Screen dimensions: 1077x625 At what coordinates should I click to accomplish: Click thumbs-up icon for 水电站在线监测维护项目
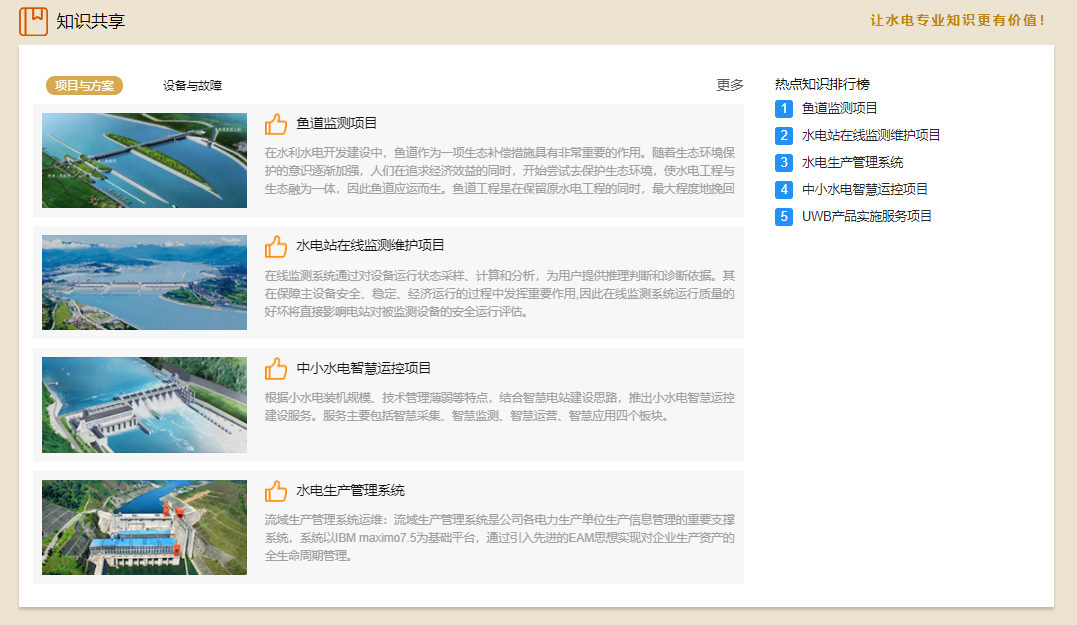click(276, 246)
